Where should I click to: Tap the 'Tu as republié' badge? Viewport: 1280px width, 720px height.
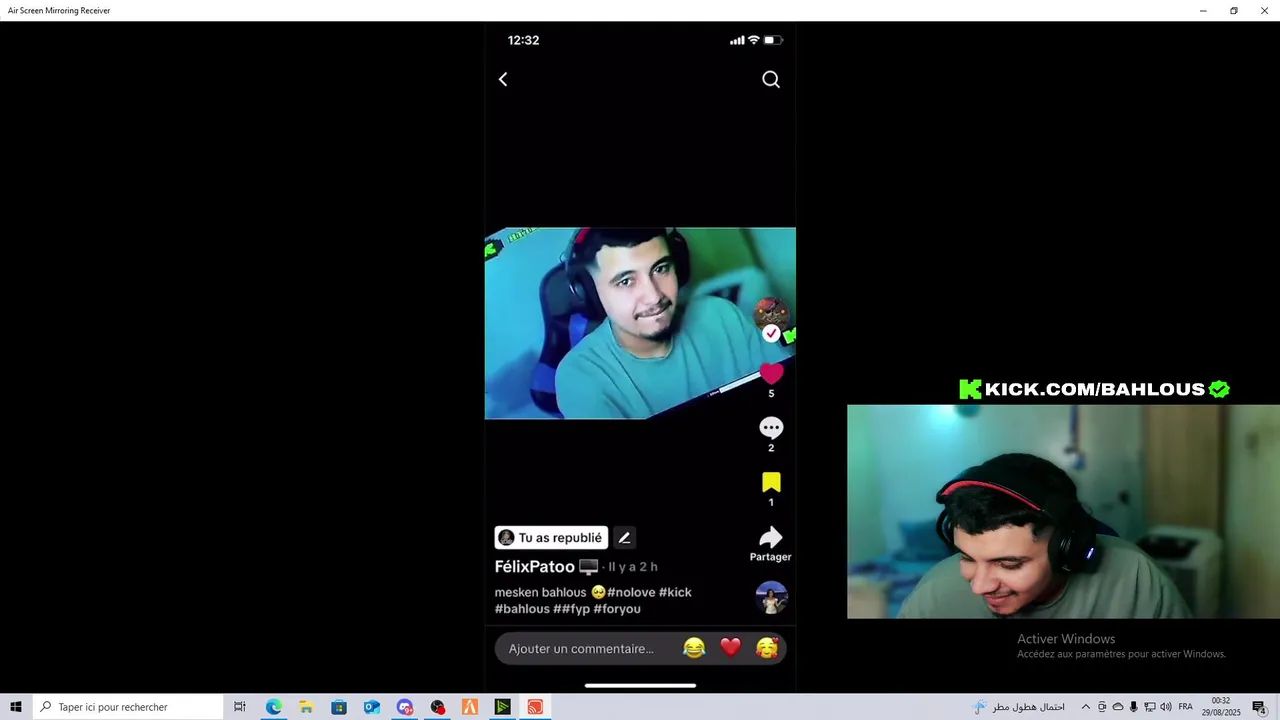[551, 538]
